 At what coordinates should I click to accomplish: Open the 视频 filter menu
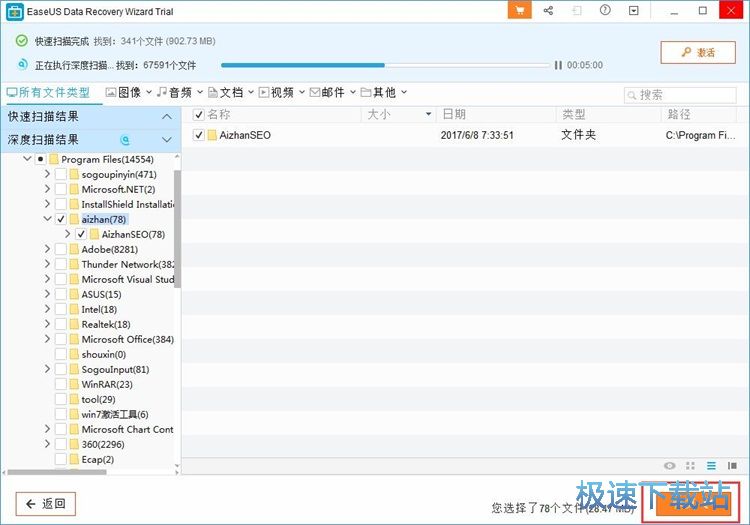(282, 92)
